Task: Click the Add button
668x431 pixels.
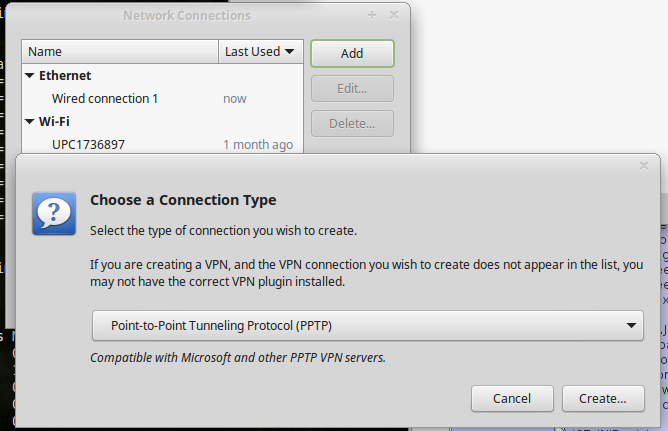Action: [352, 53]
